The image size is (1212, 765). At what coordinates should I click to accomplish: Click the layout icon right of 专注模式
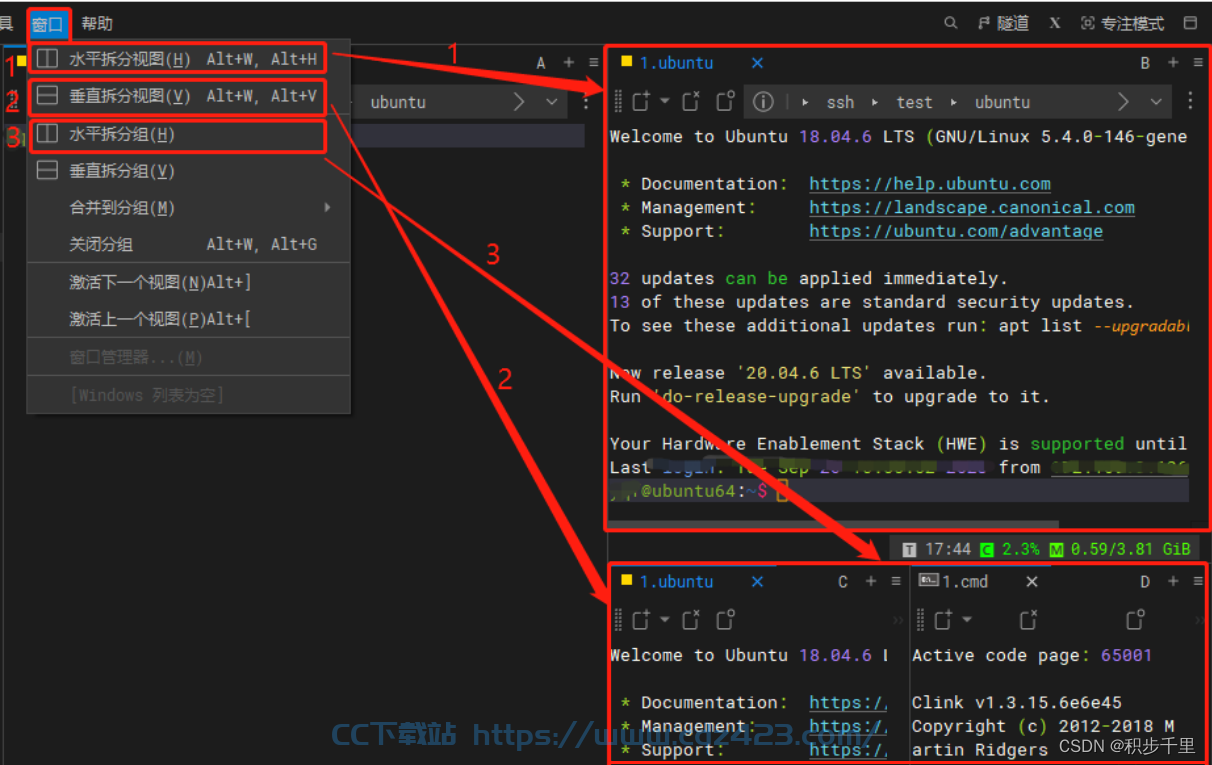pos(1190,23)
